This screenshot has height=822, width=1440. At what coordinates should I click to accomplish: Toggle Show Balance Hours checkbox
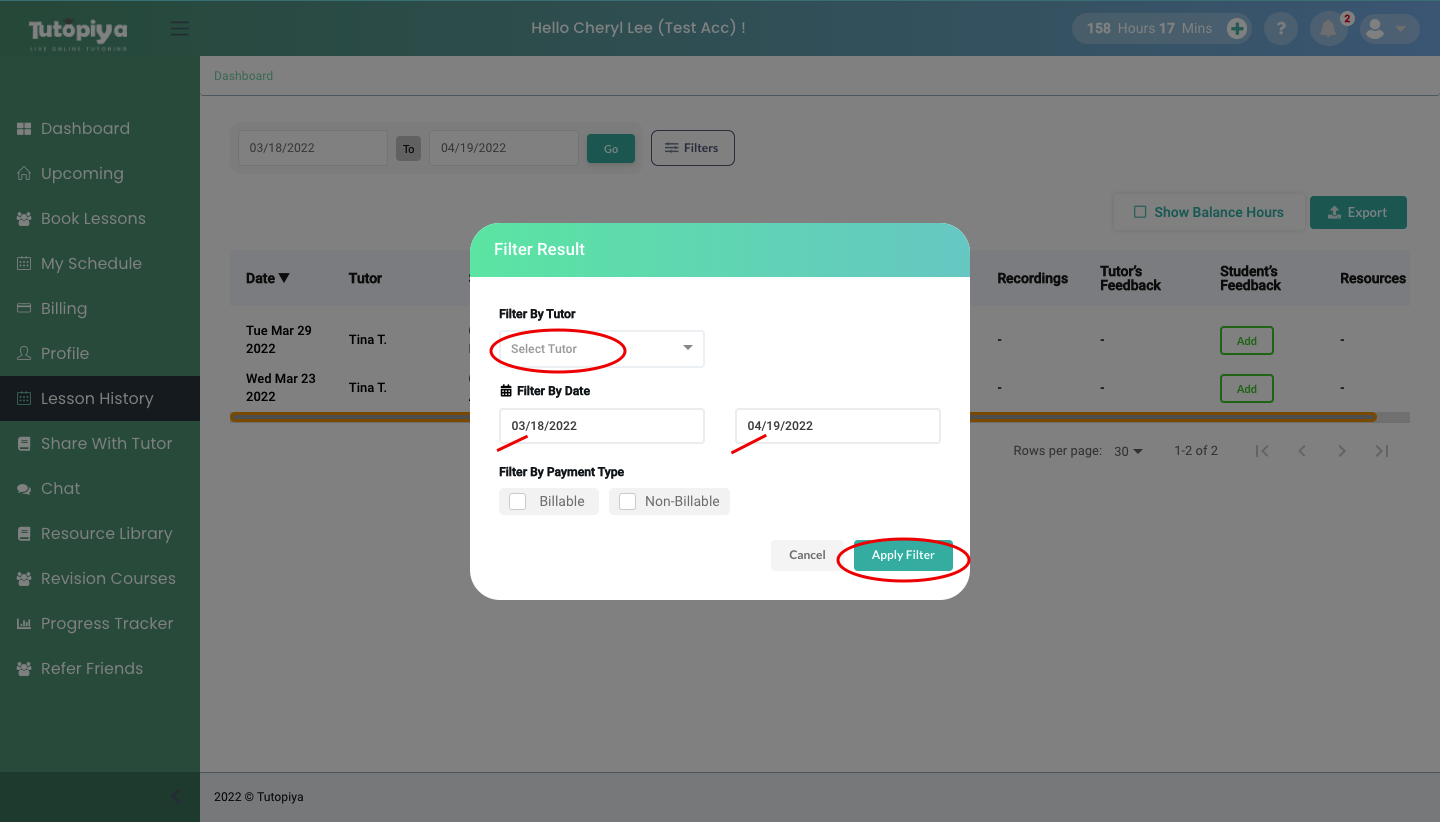[x=1140, y=212]
